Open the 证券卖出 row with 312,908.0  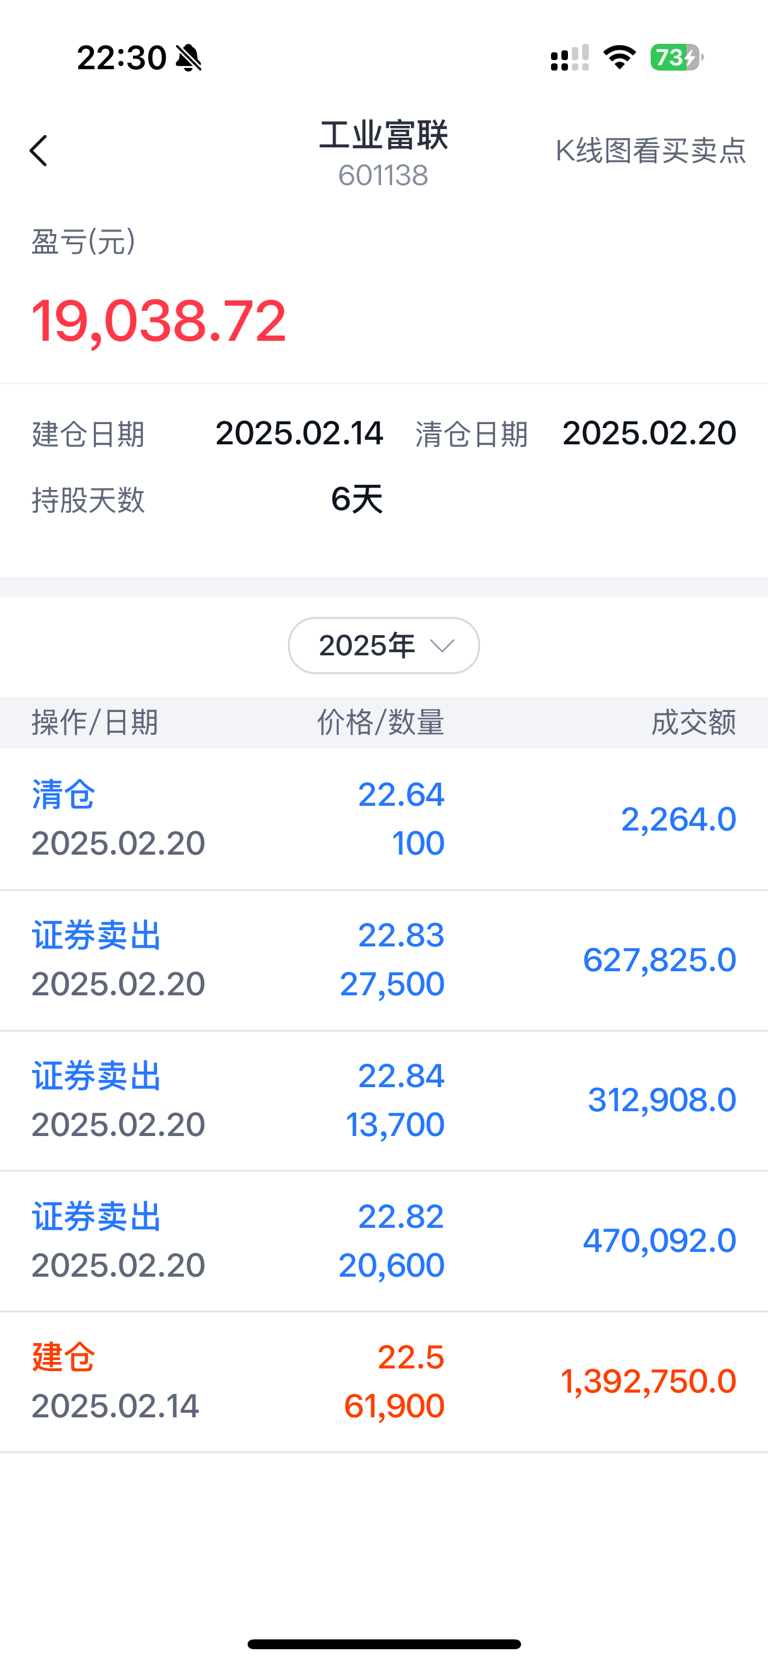[x=384, y=1101]
